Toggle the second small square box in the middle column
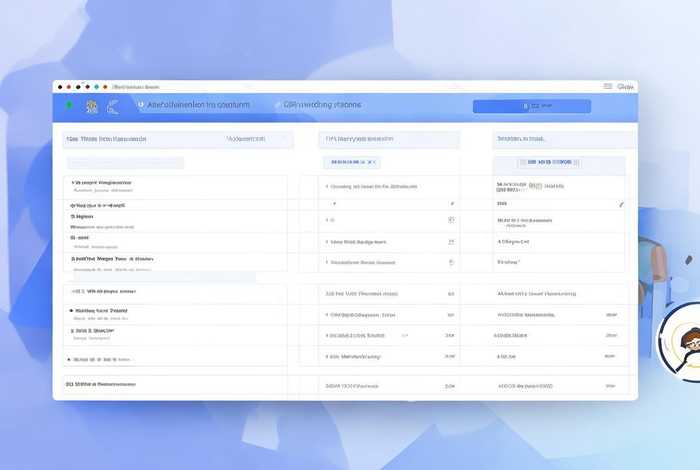The height and width of the screenshot is (470, 700). coord(451,241)
